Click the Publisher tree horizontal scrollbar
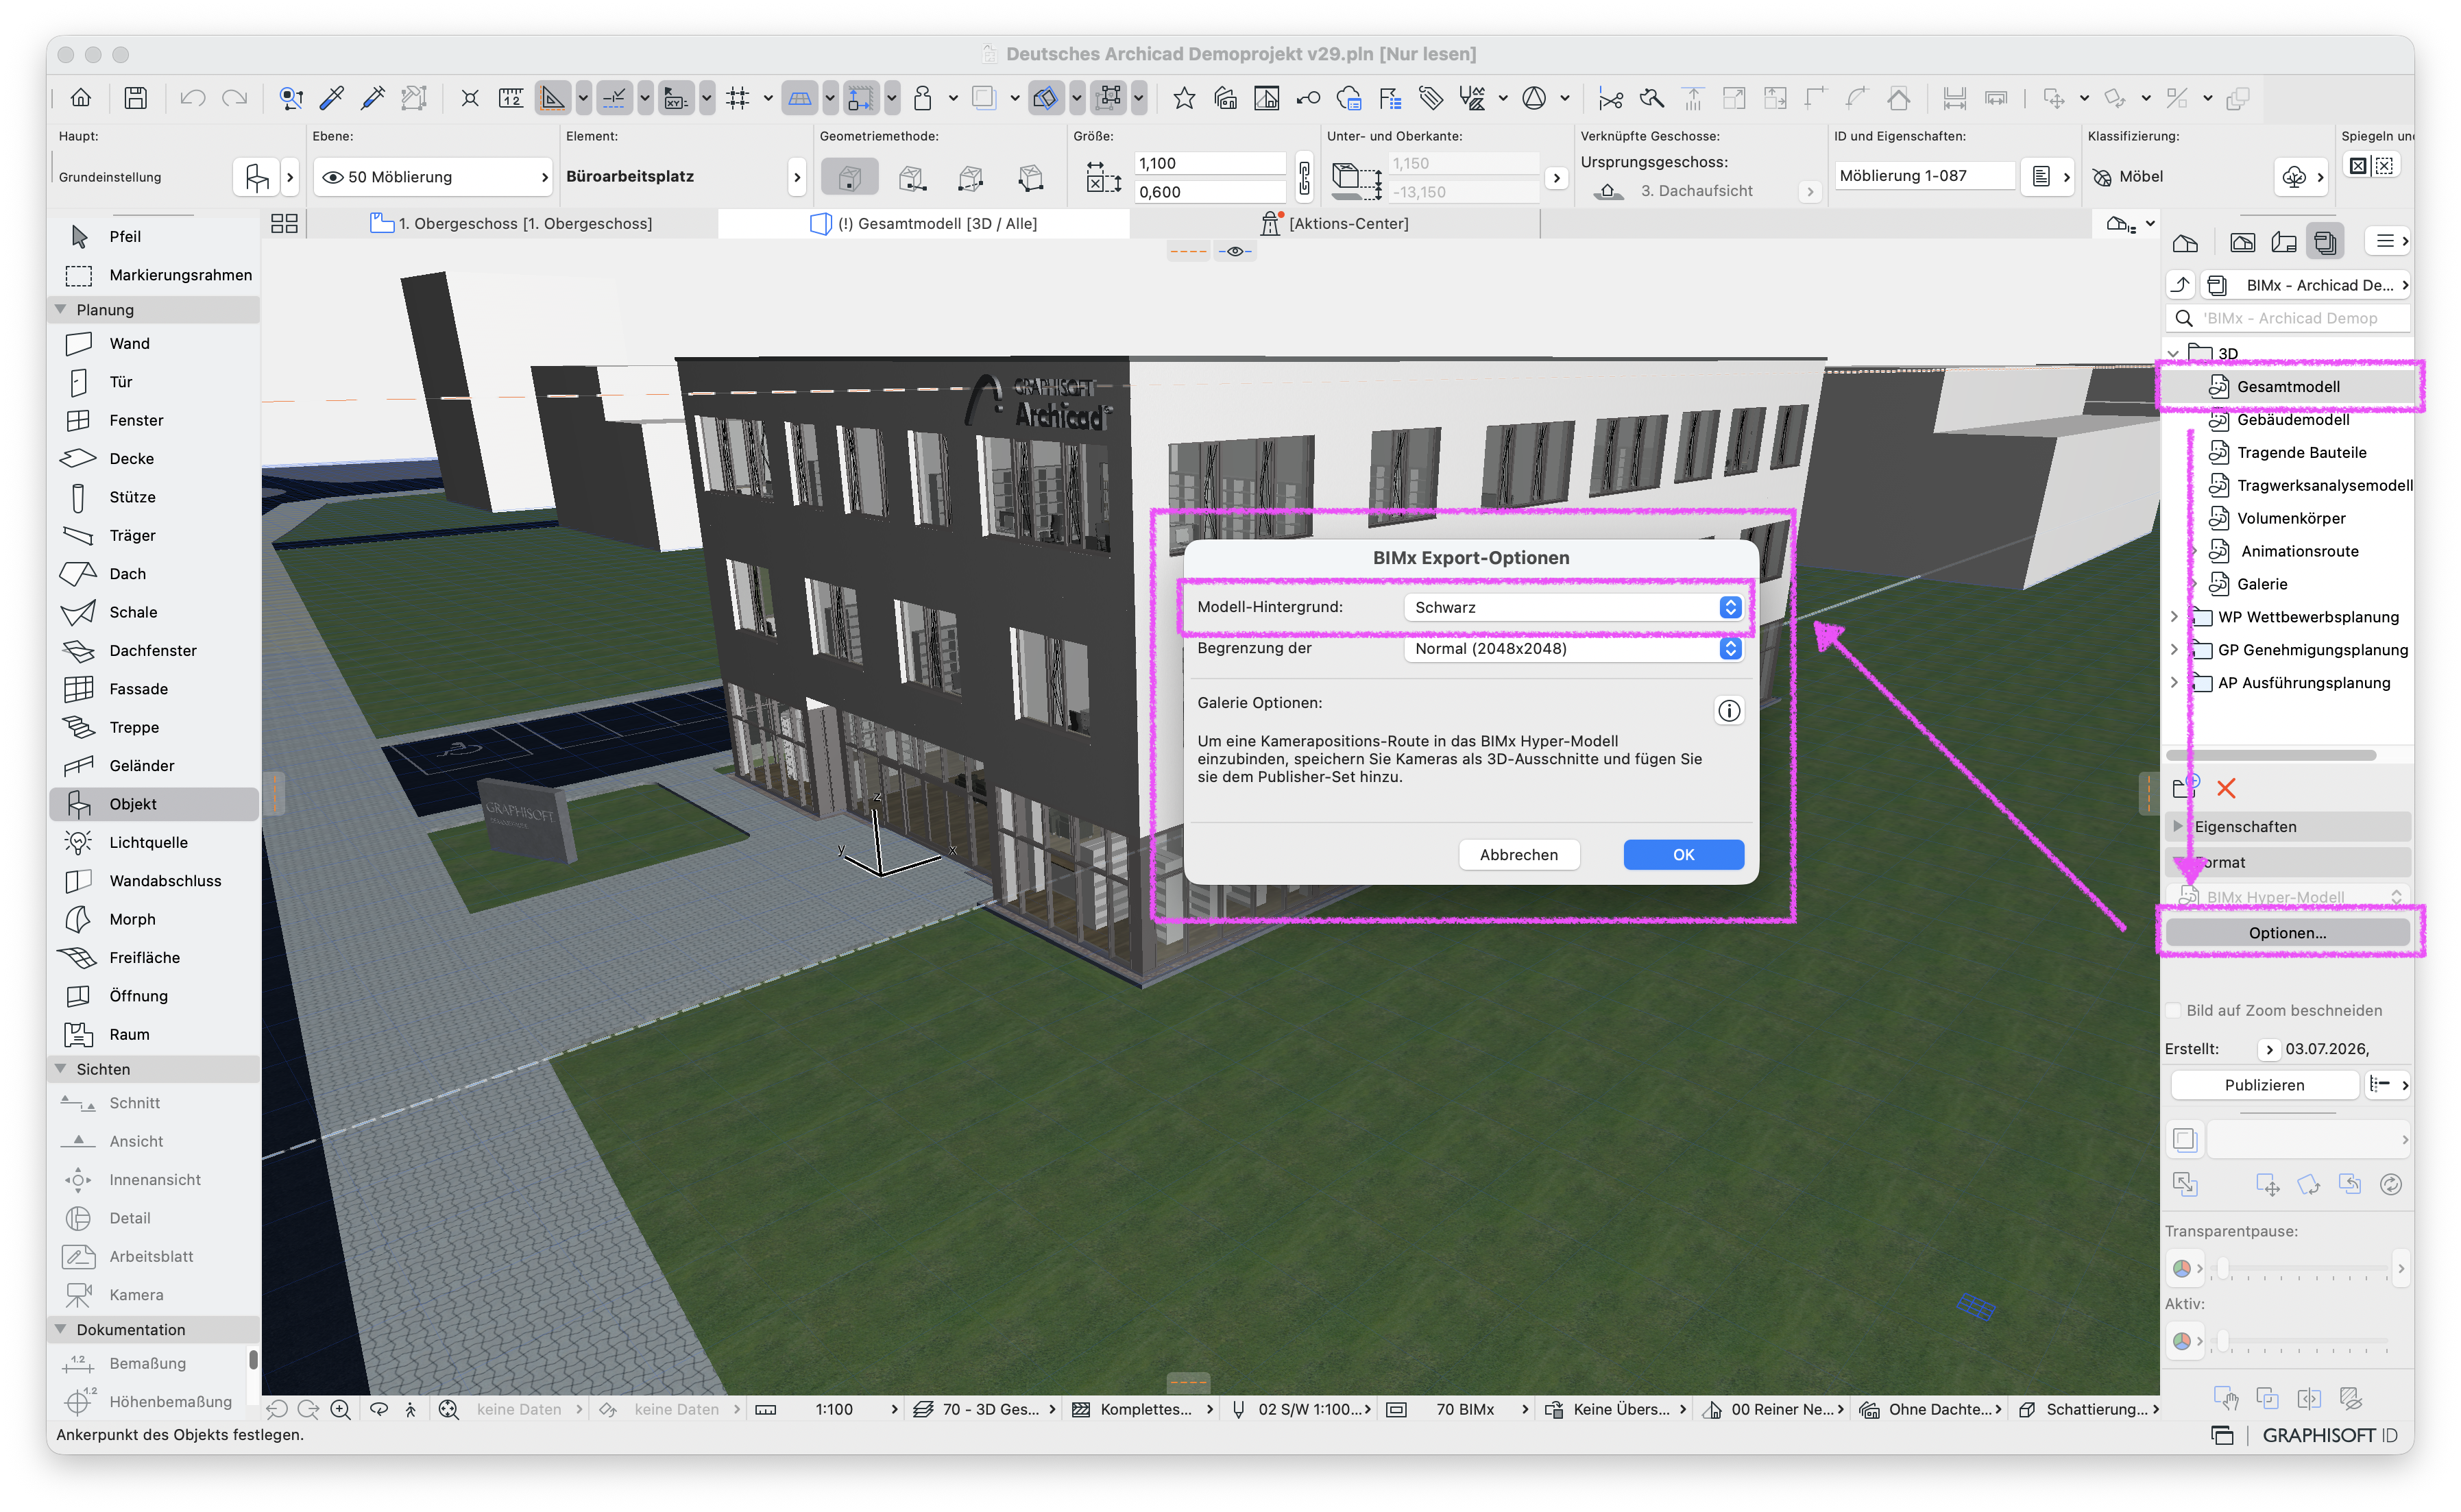2461x1512 pixels. 2270,755
